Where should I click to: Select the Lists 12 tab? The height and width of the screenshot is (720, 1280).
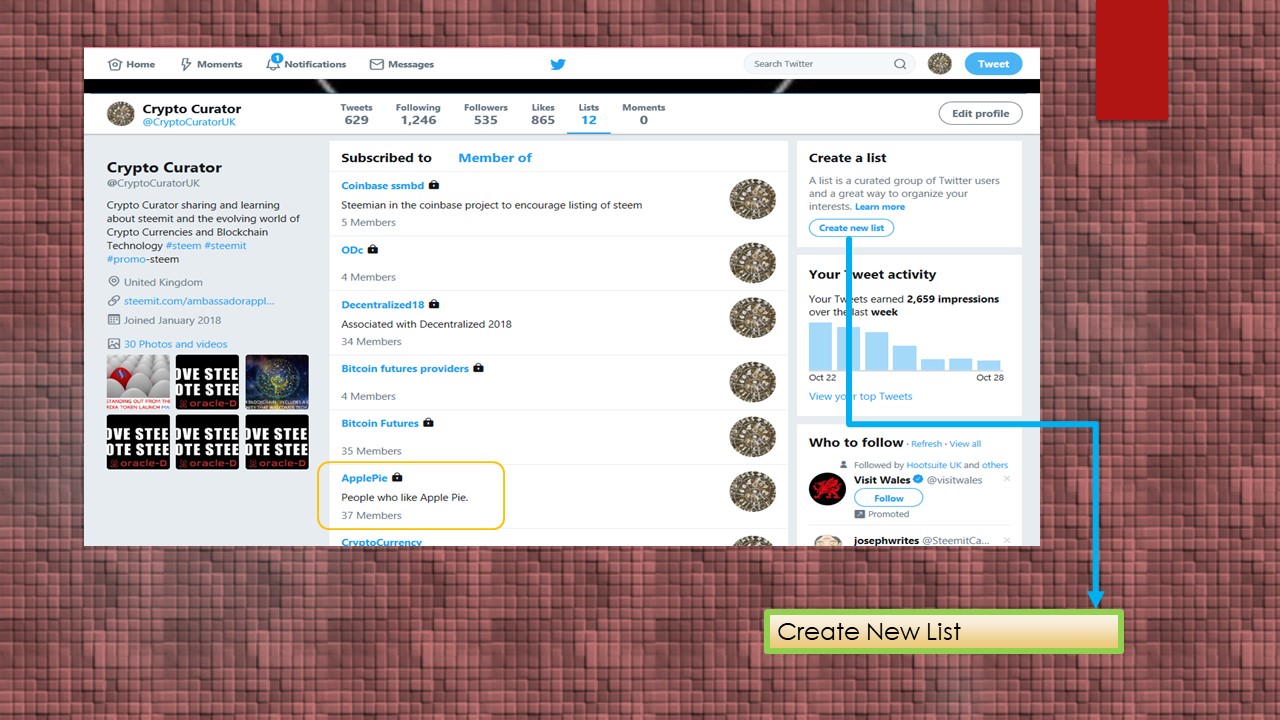[x=589, y=114]
